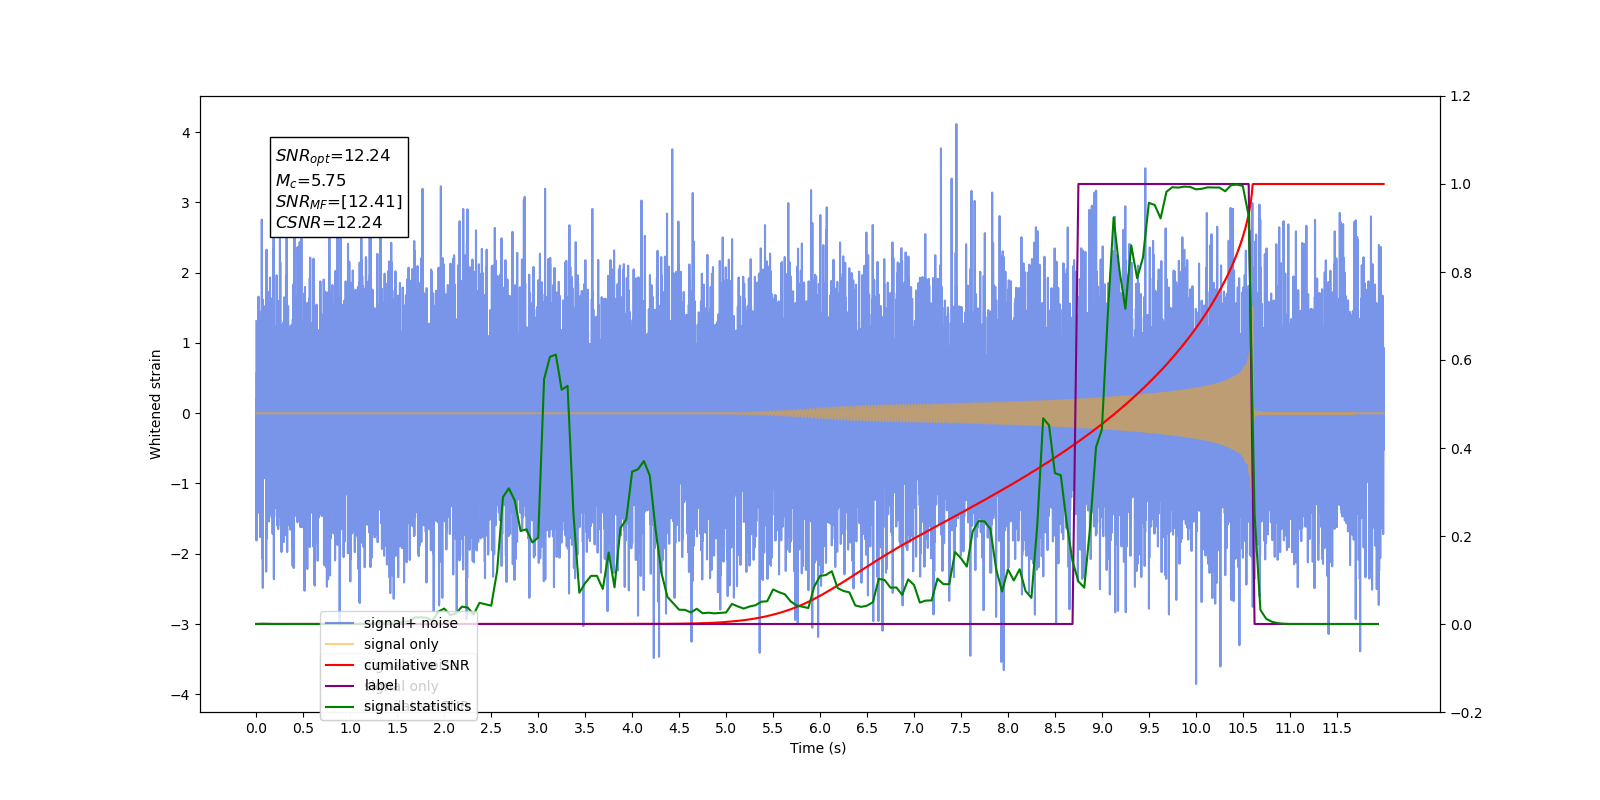Viewport: 1600px width, 800px height.
Task: Click the 0.4 tick on right axis
Action: pos(1460,449)
